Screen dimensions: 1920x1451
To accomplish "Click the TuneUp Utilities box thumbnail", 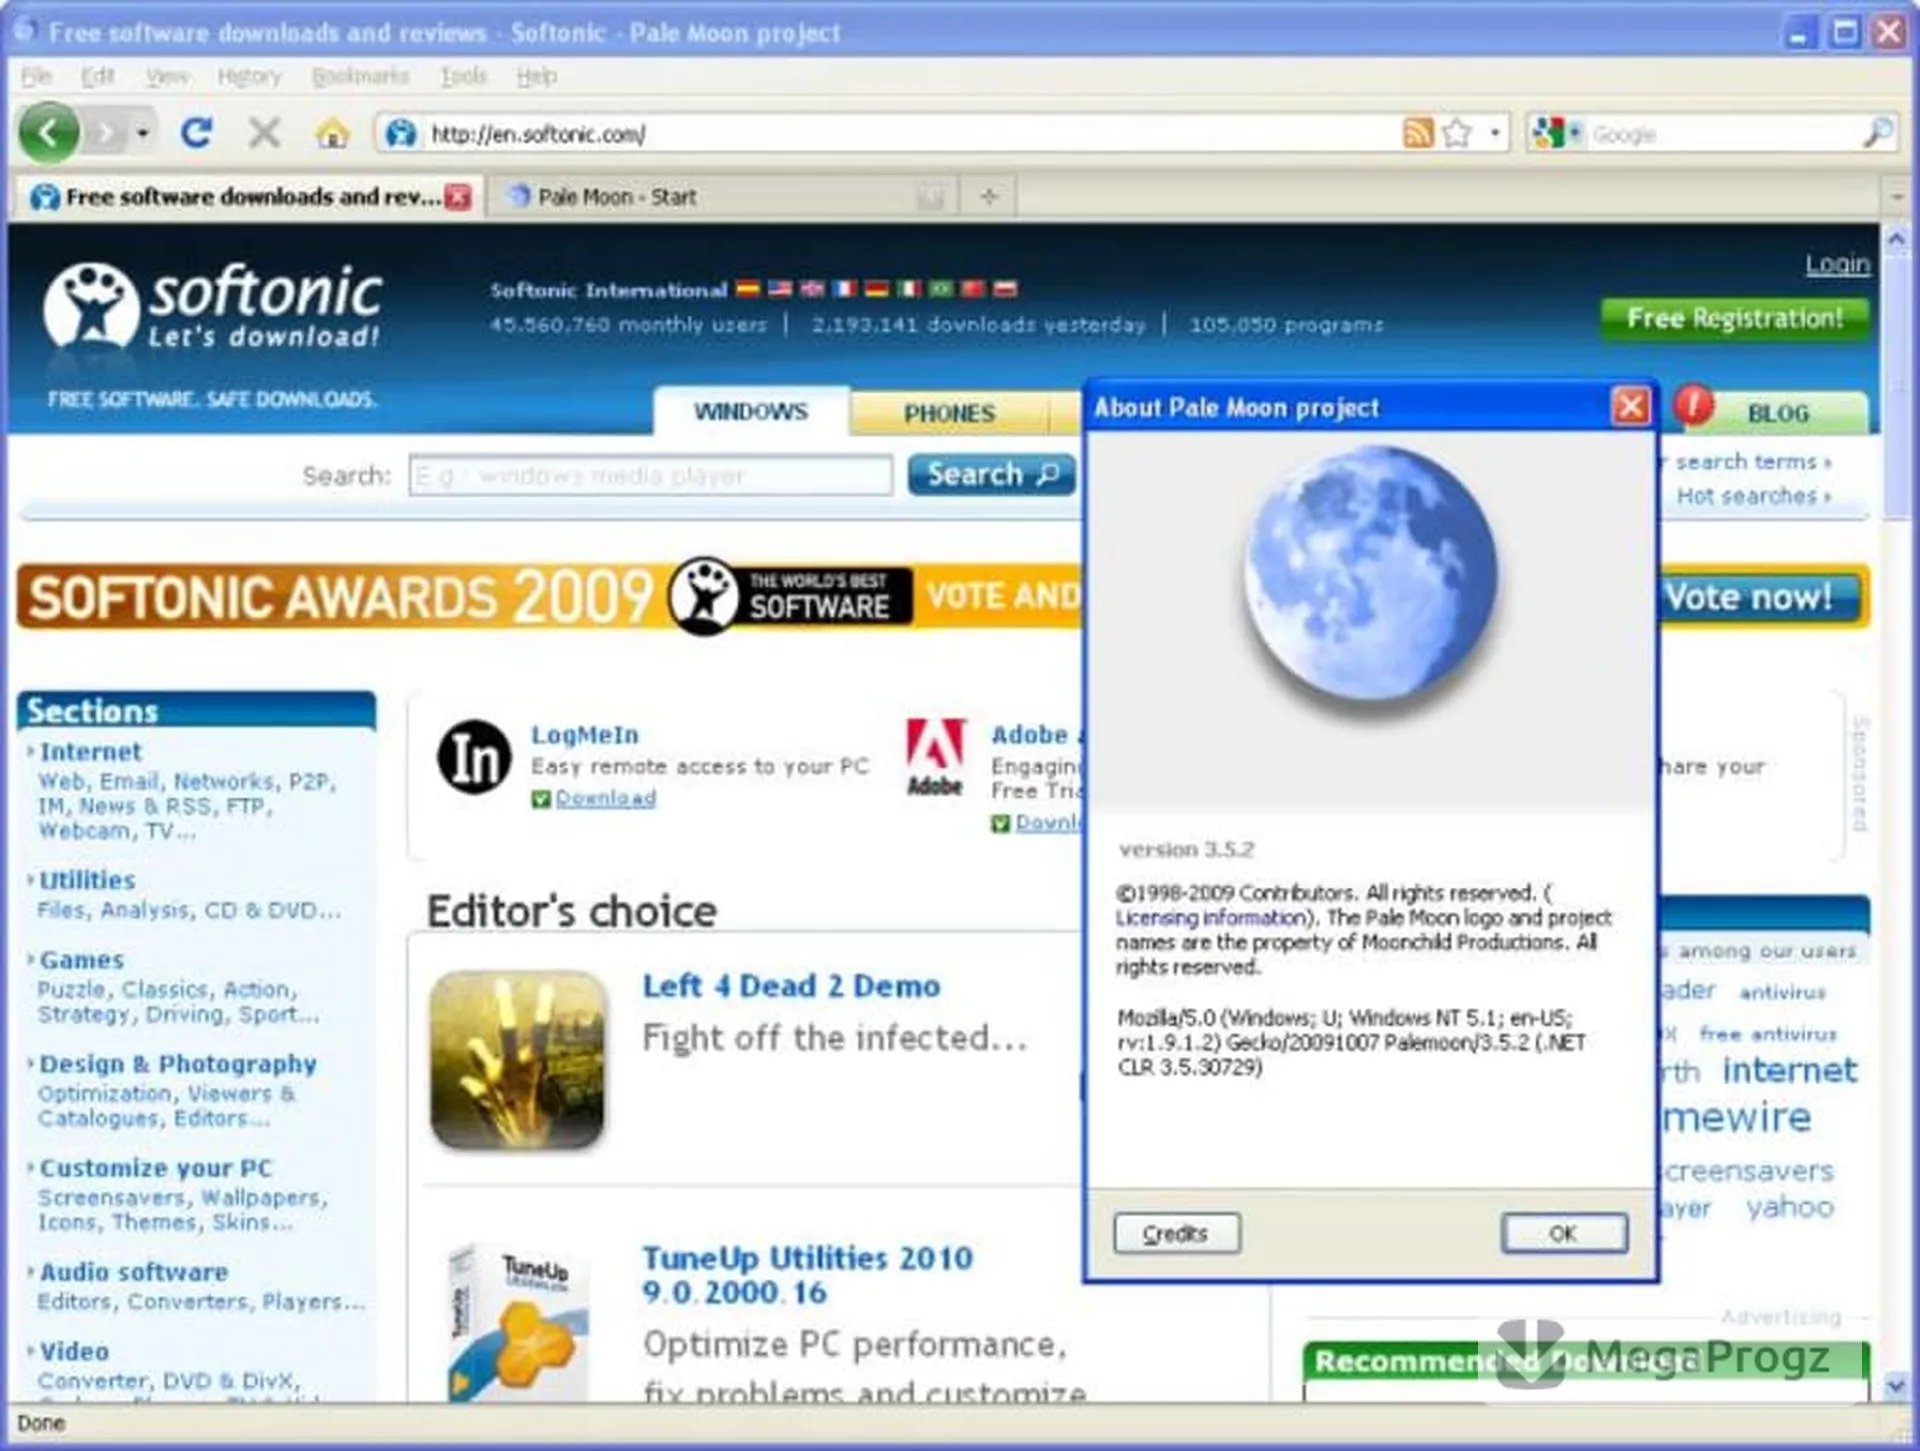I will tap(517, 1320).
